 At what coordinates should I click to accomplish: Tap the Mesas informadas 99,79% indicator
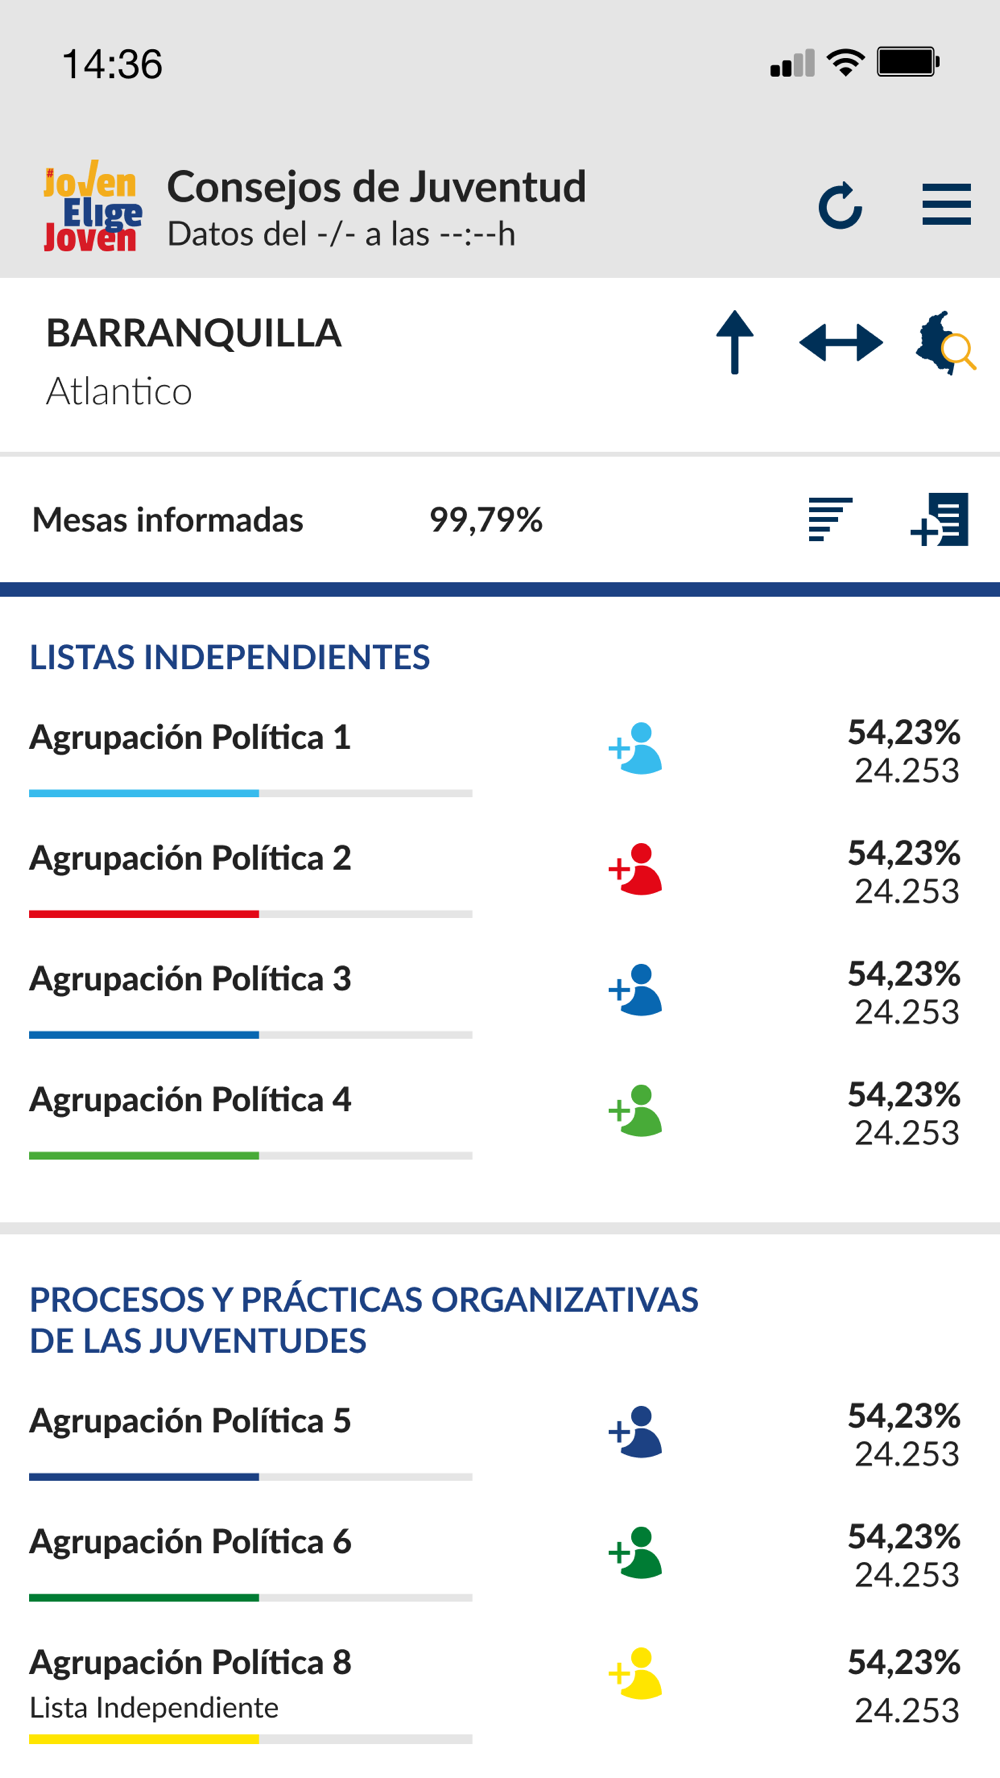point(288,520)
